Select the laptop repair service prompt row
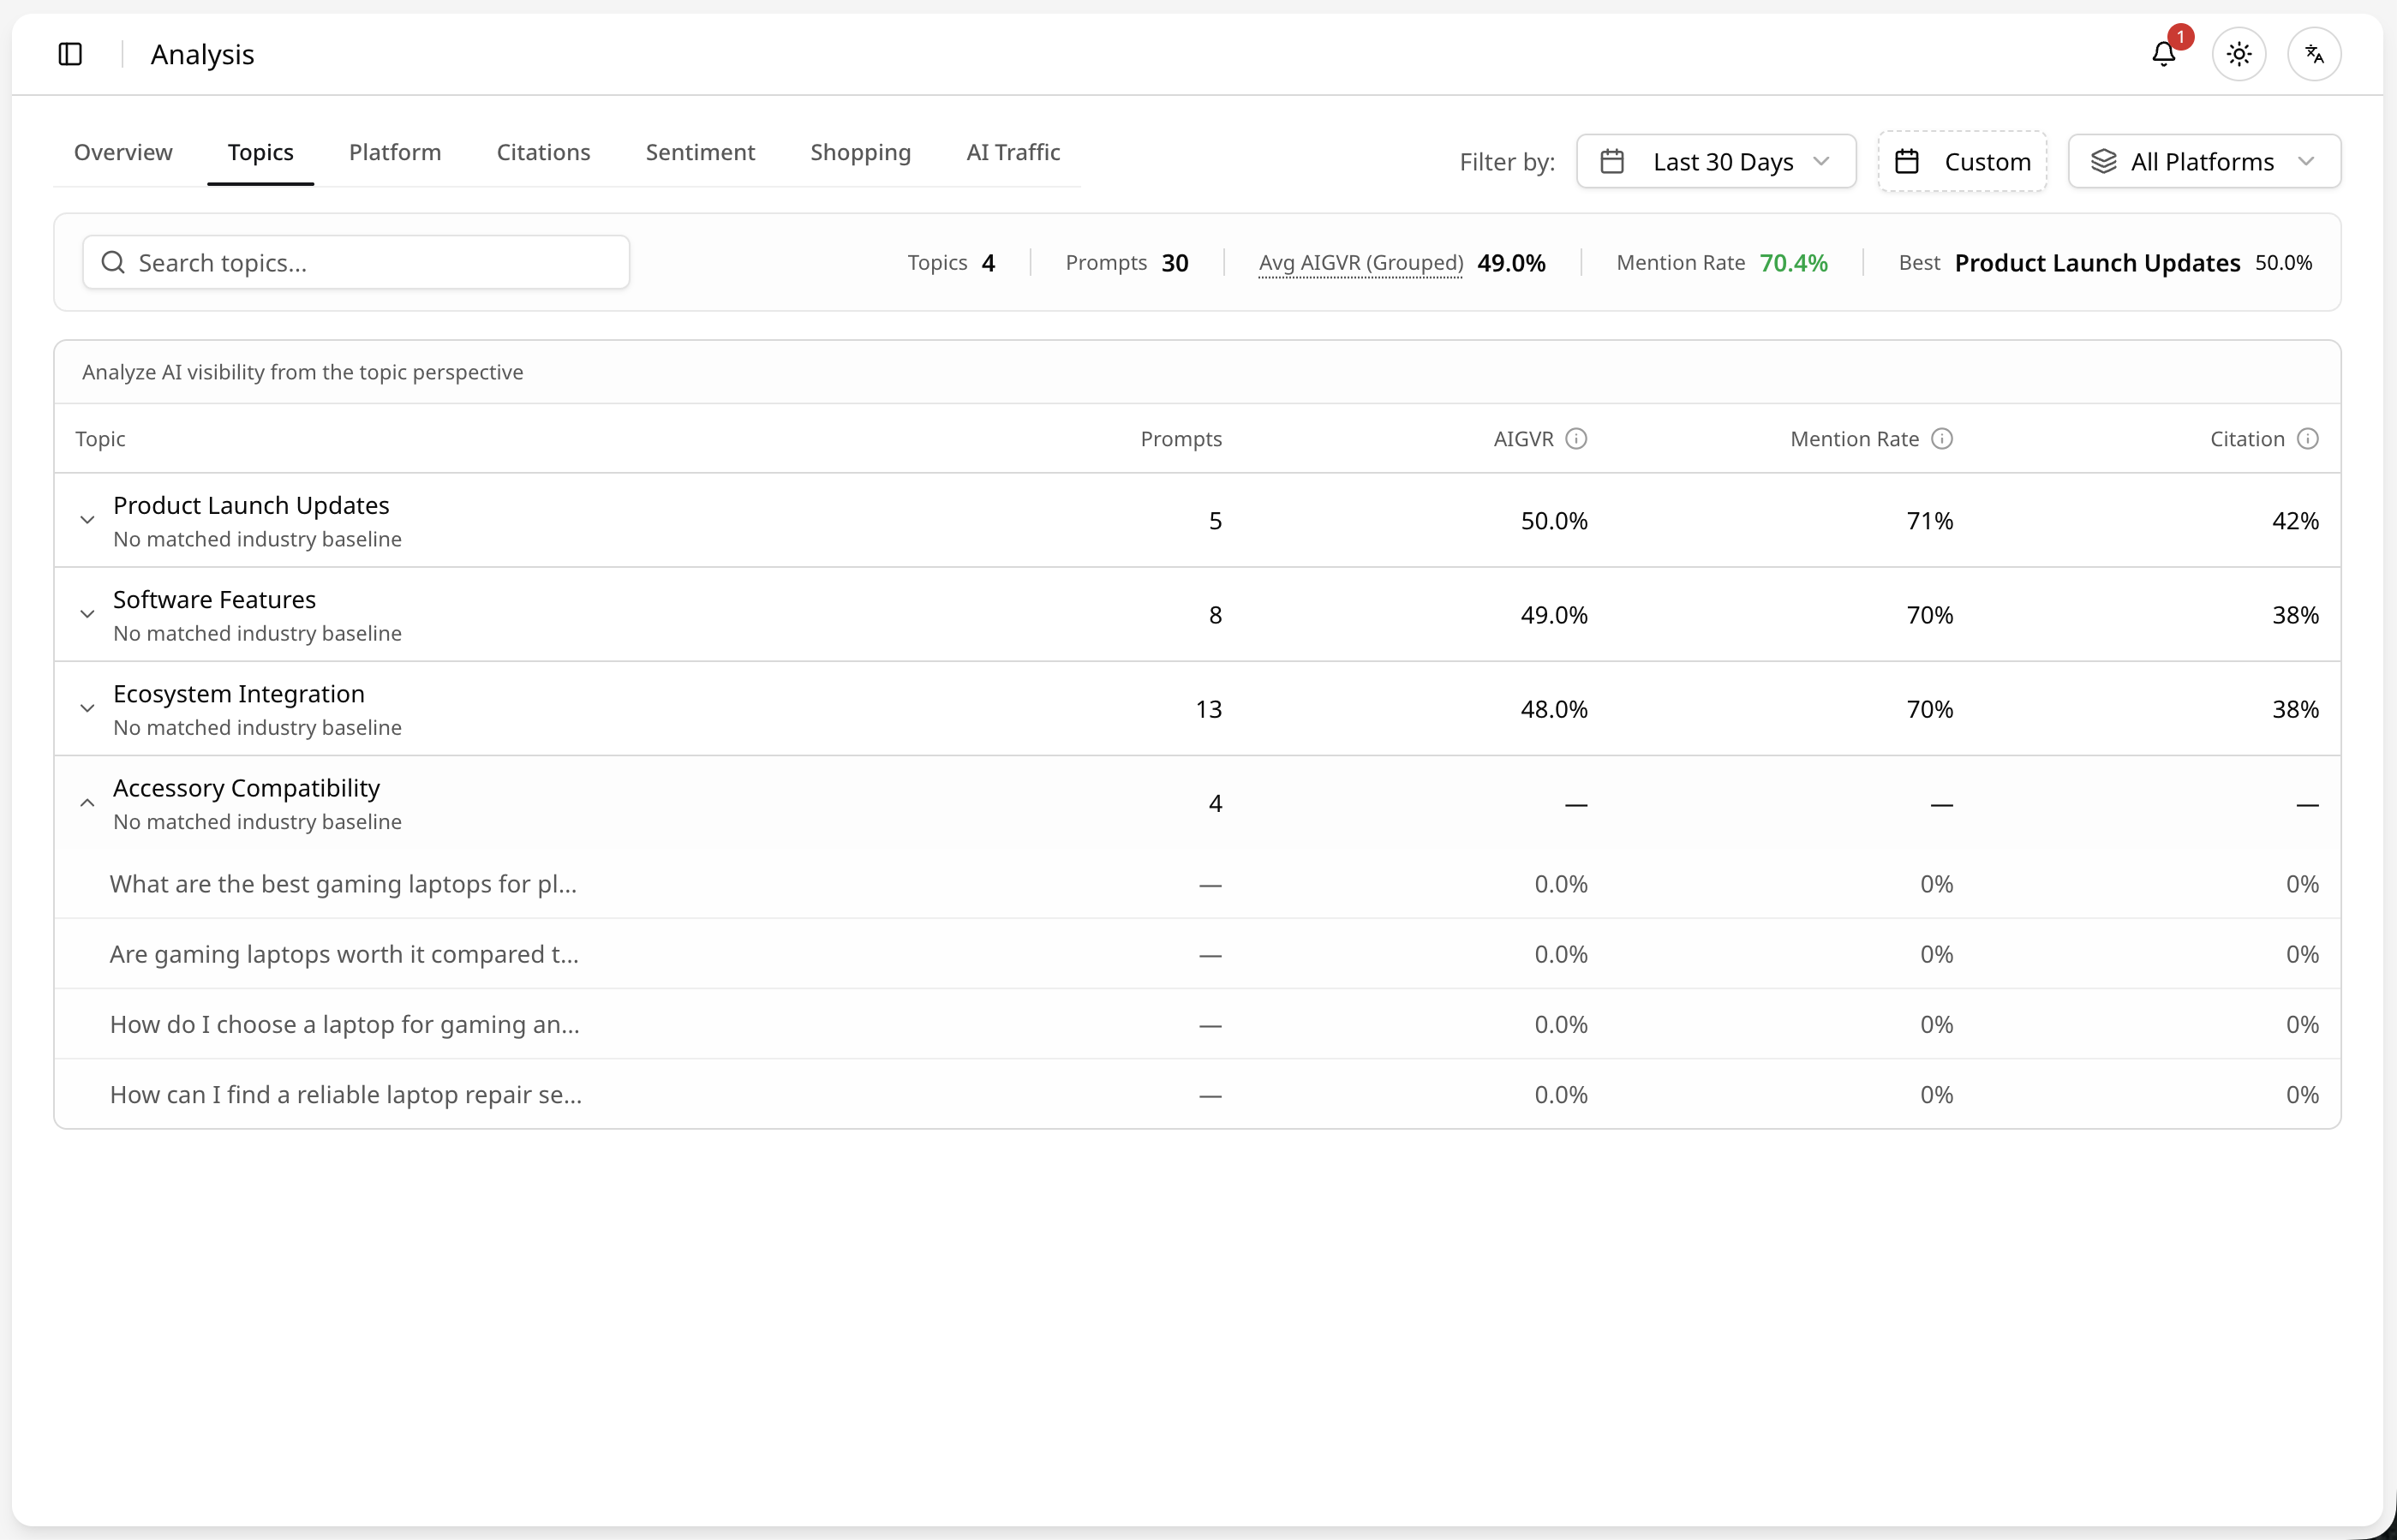 tap(1197, 1094)
